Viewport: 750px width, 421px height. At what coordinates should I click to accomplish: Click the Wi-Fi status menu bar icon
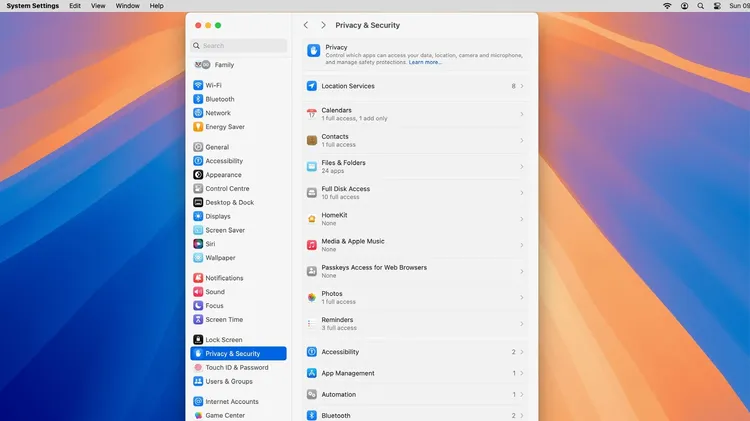tap(667, 6)
